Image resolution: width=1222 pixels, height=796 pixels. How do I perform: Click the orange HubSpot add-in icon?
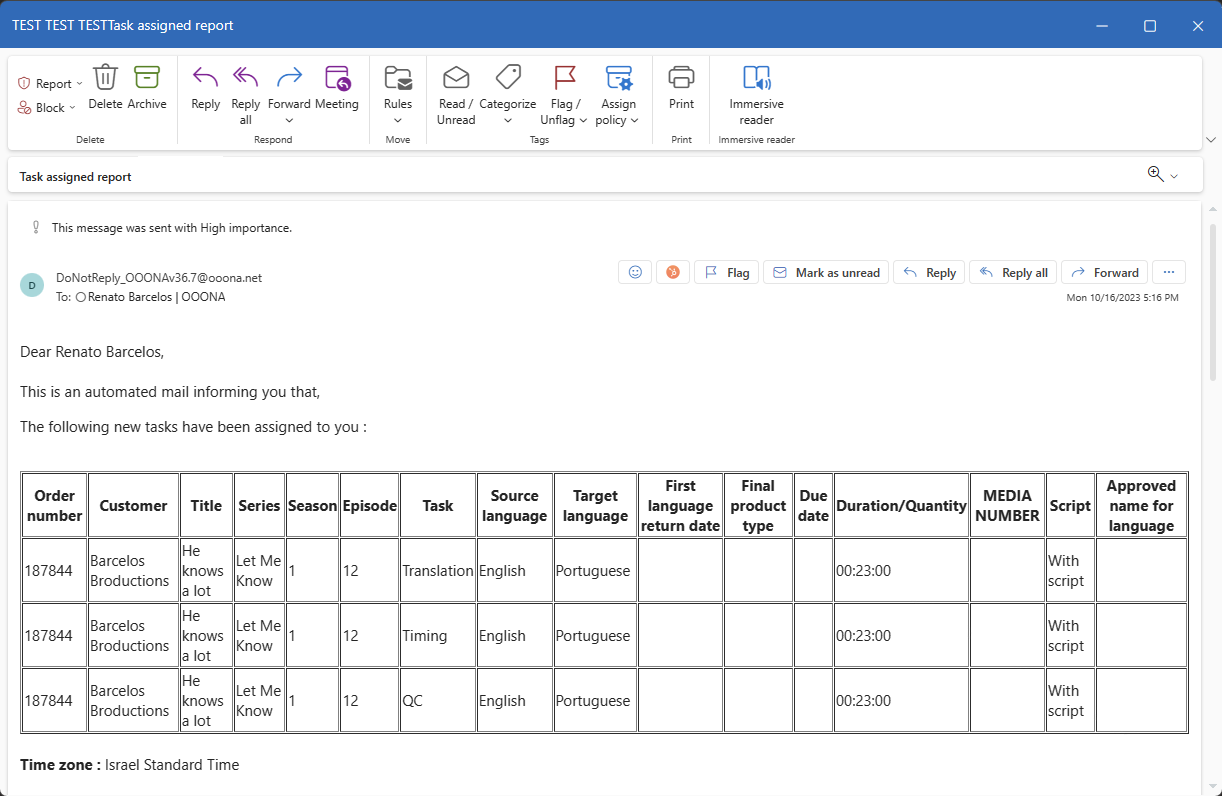click(x=673, y=272)
